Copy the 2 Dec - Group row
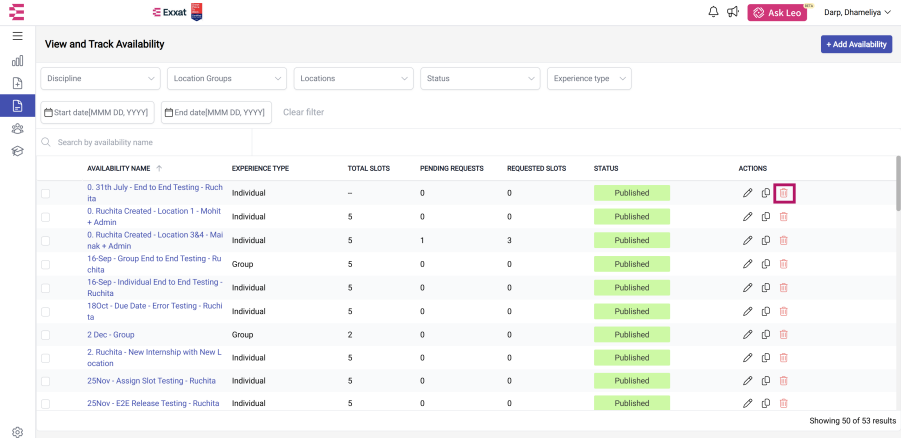This screenshot has width=902, height=438. click(x=766, y=334)
